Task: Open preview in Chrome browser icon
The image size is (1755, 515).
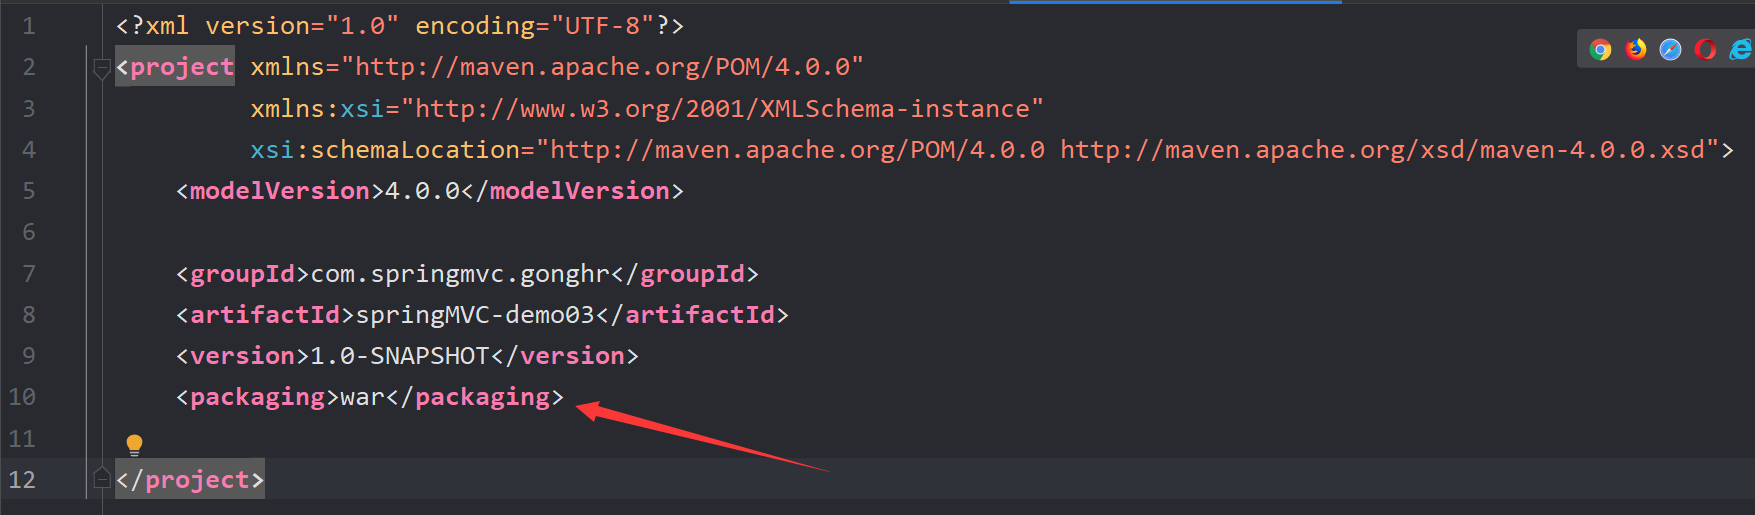Action: click(x=1600, y=50)
